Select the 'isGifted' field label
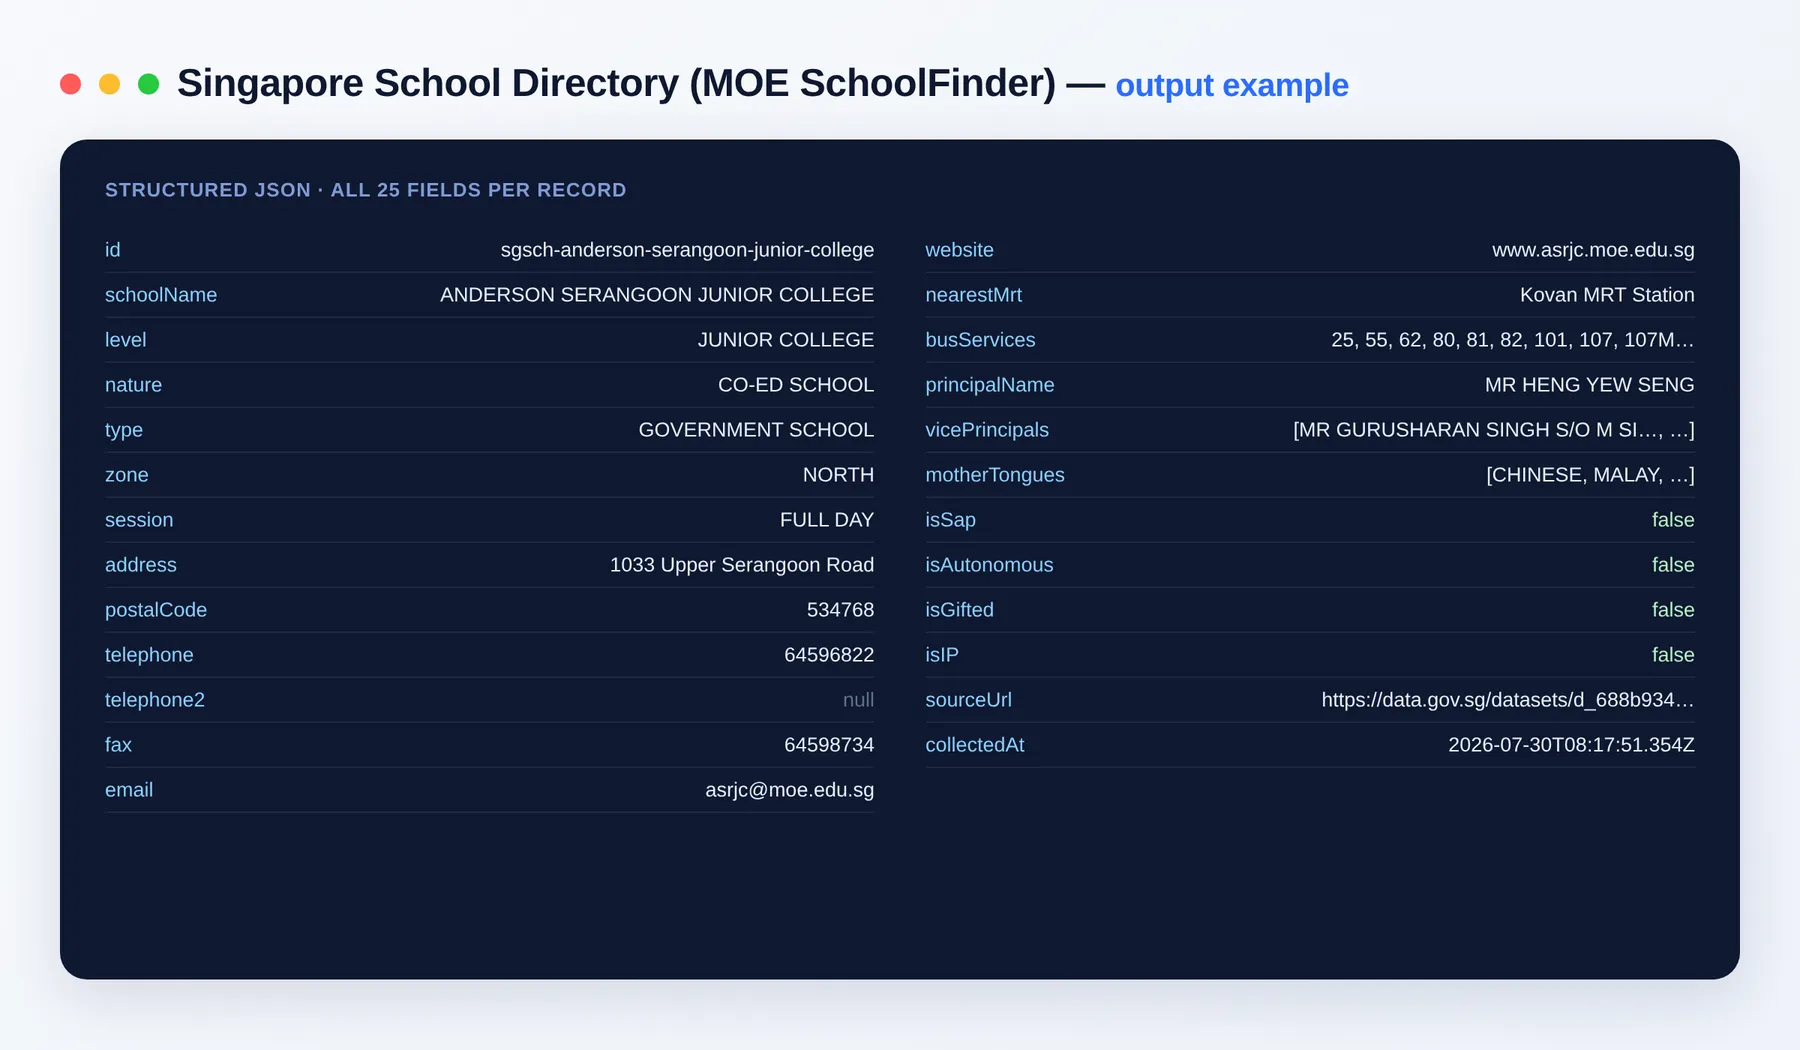The width and height of the screenshot is (1800, 1050). [959, 610]
